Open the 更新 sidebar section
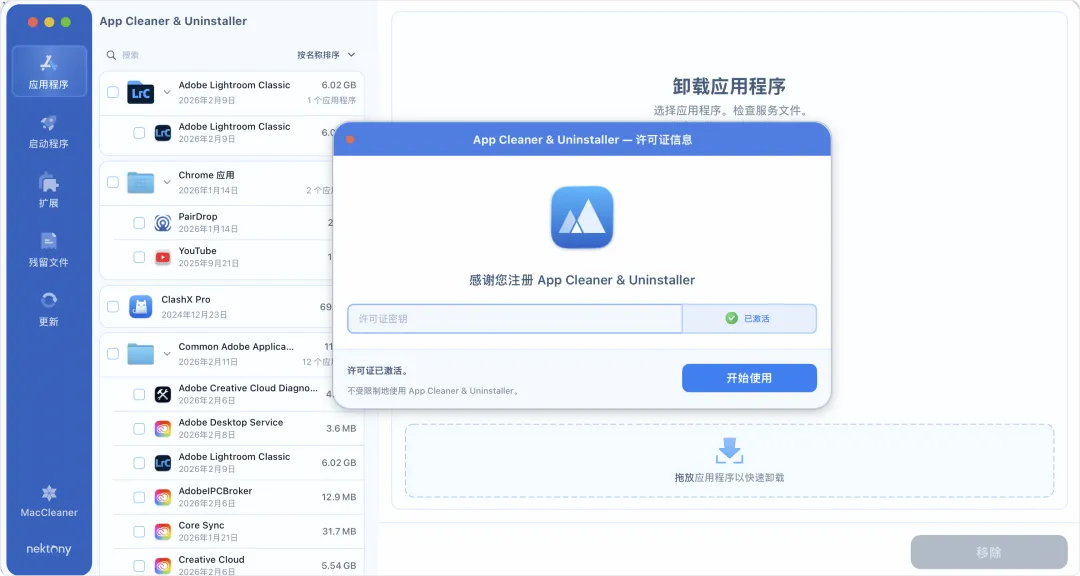1080x576 pixels. [49, 309]
